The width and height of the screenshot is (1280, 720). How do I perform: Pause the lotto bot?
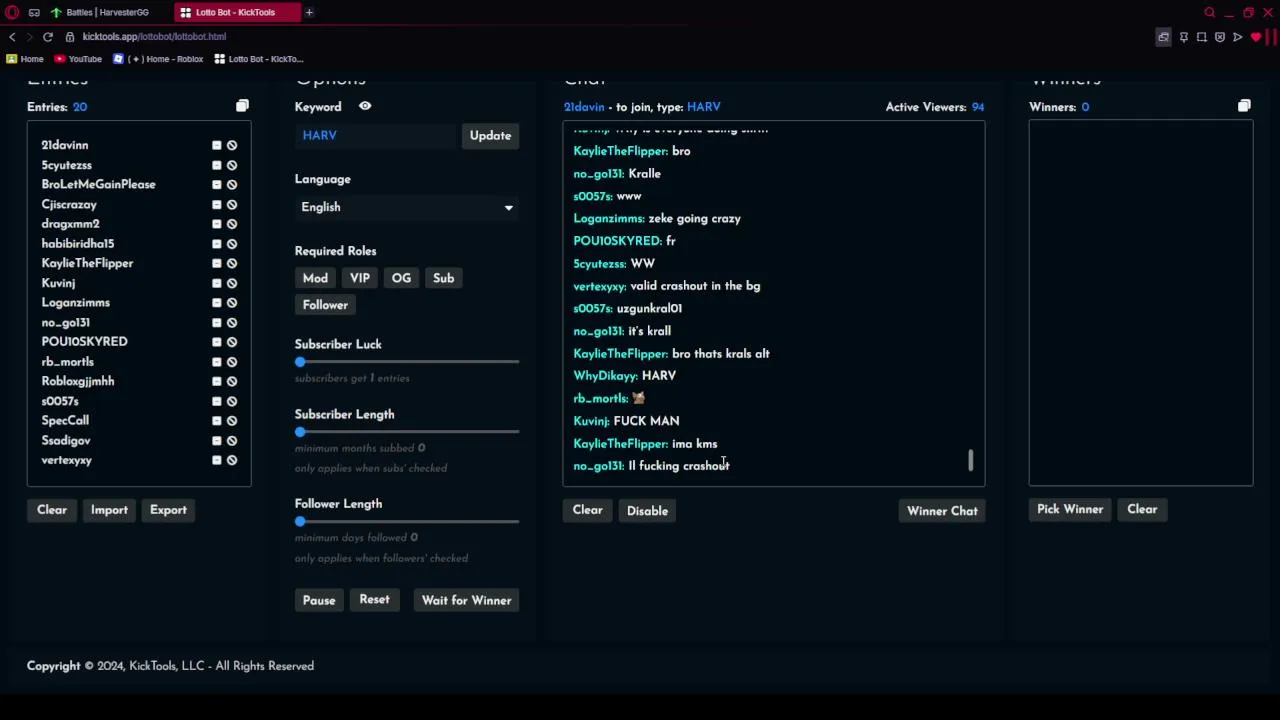coord(319,600)
